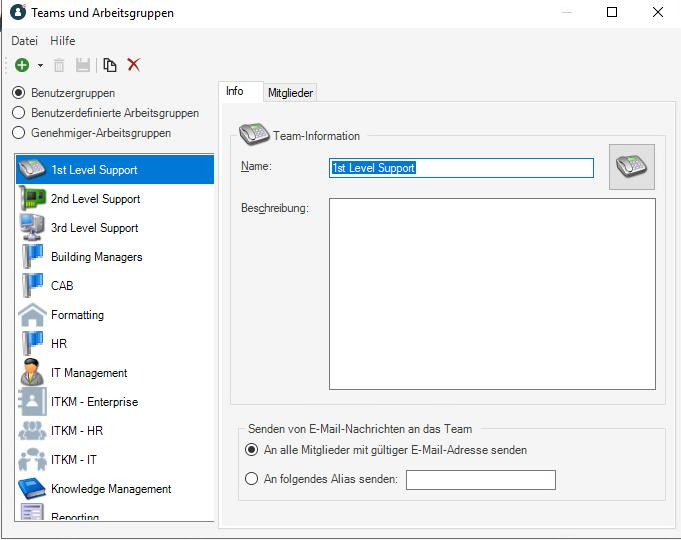This screenshot has width=681, height=540.
Task: Click the CAB flag icon
Action: 33,285
